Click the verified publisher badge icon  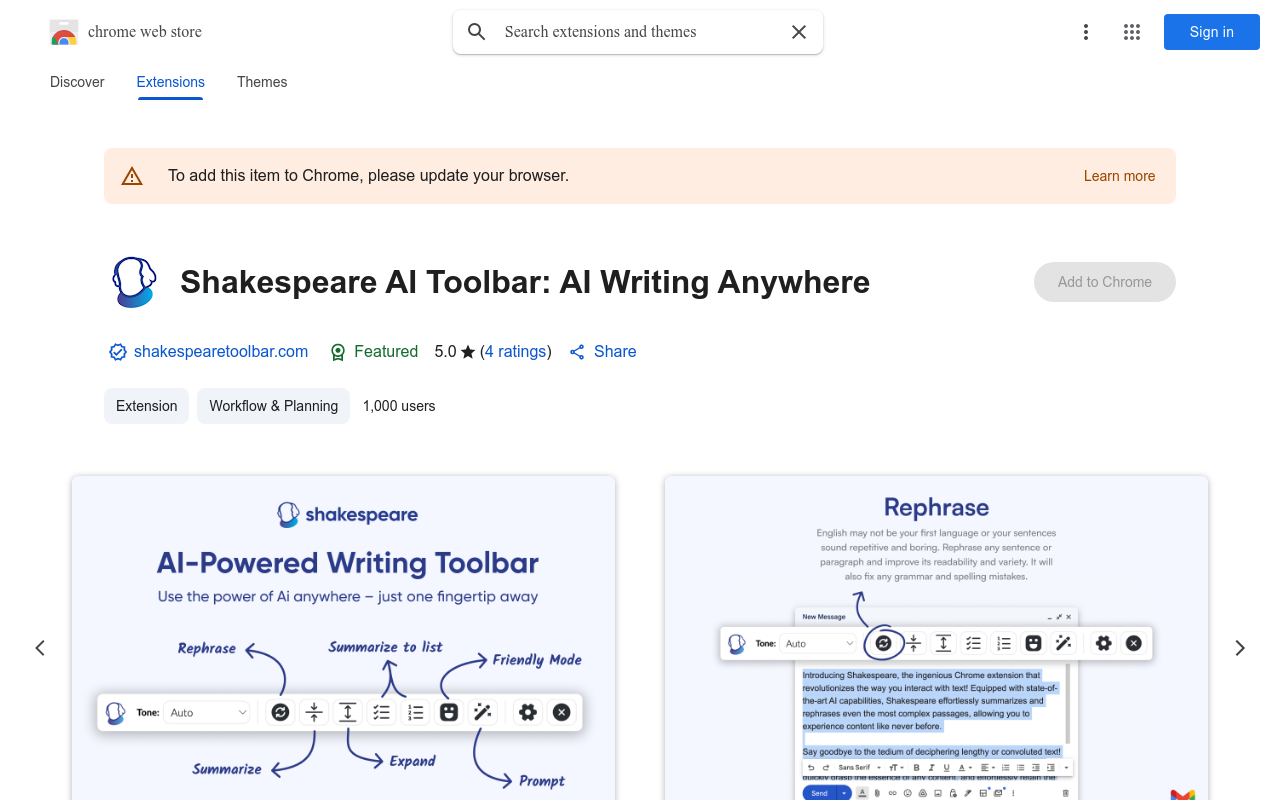(118, 352)
